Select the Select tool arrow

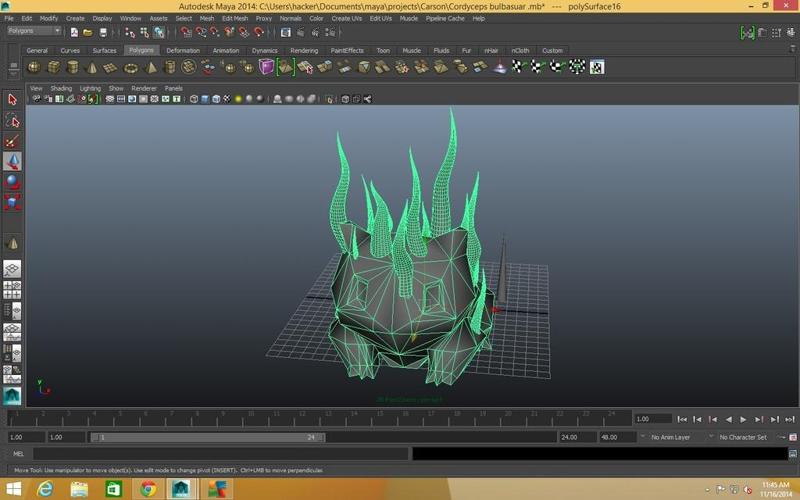pyautogui.click(x=12, y=99)
